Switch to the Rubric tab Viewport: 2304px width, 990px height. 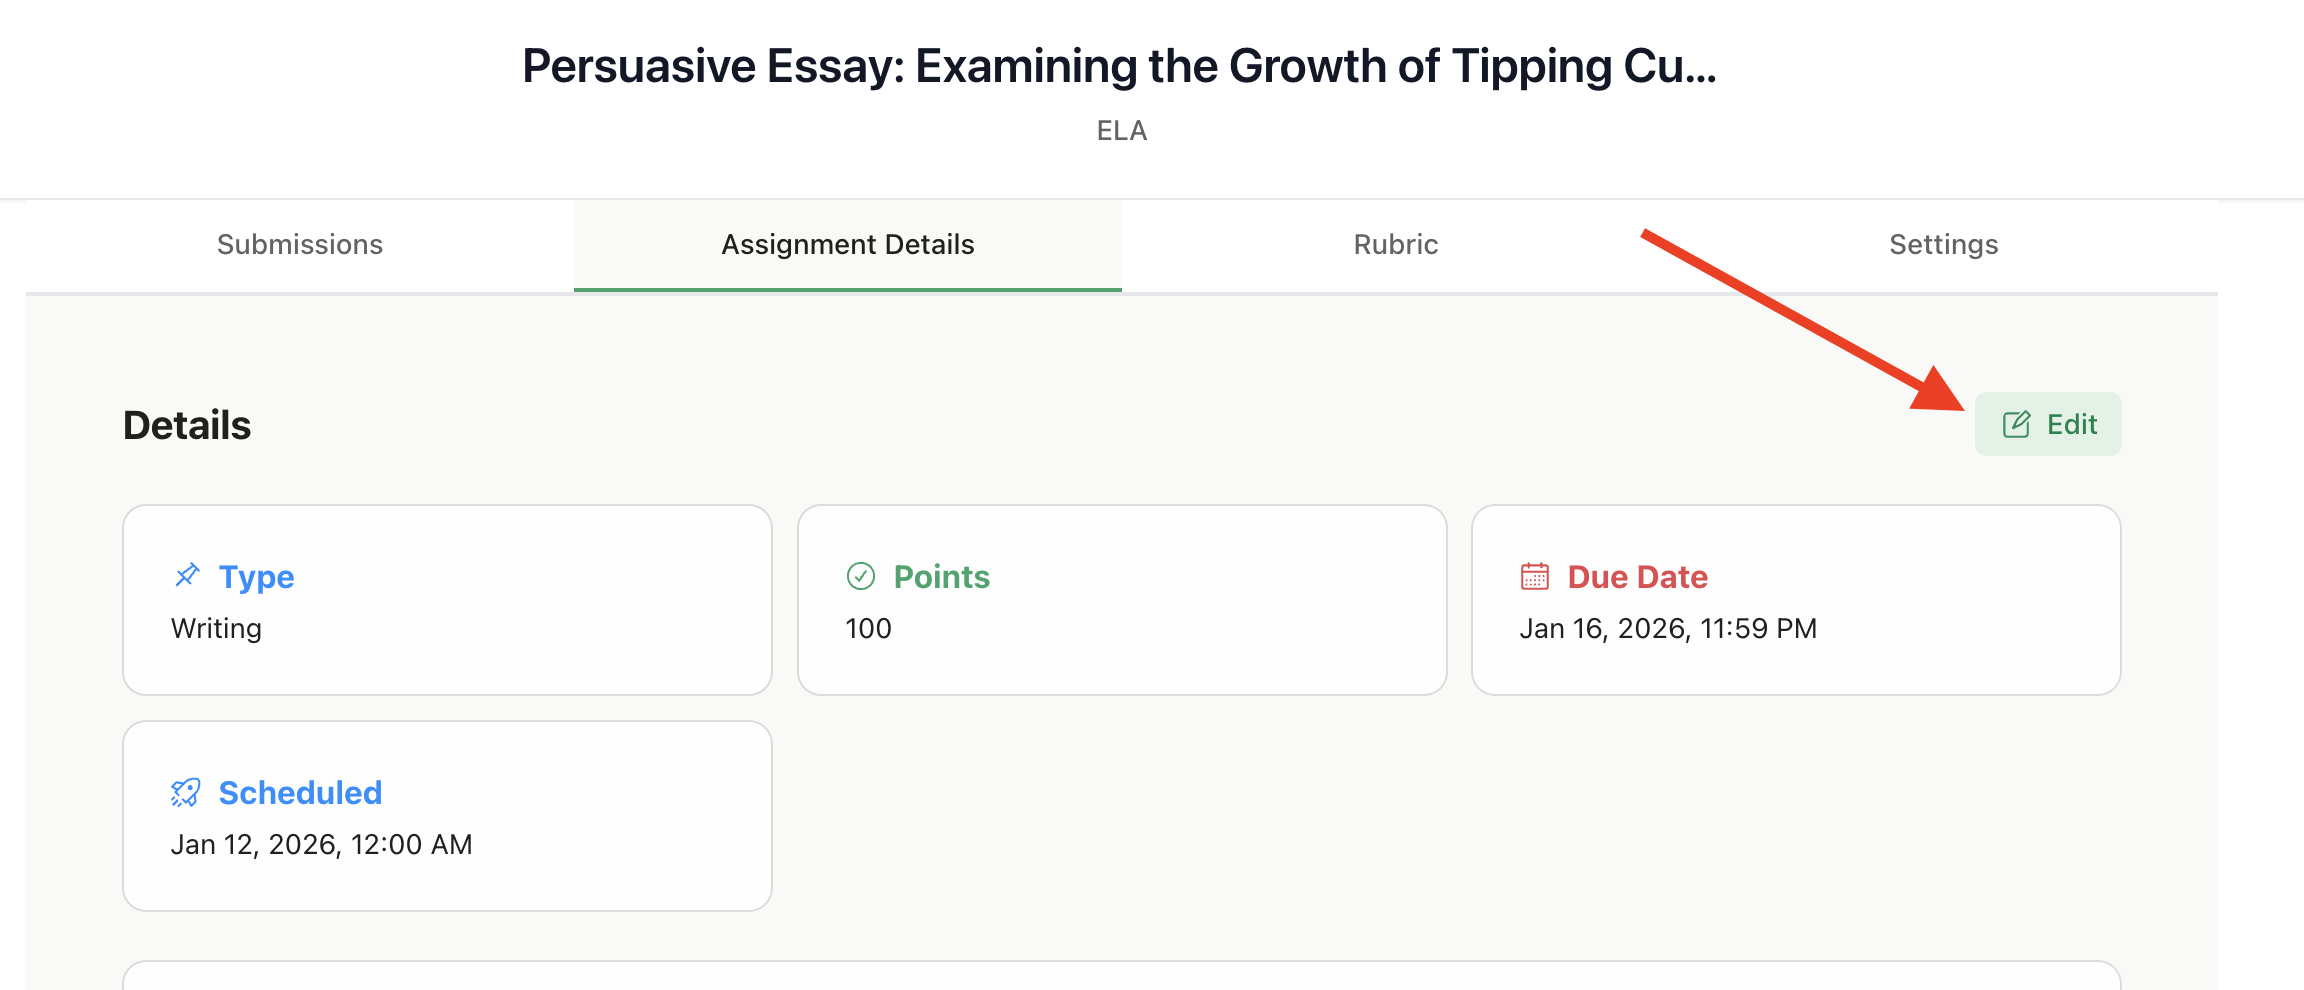[1395, 244]
